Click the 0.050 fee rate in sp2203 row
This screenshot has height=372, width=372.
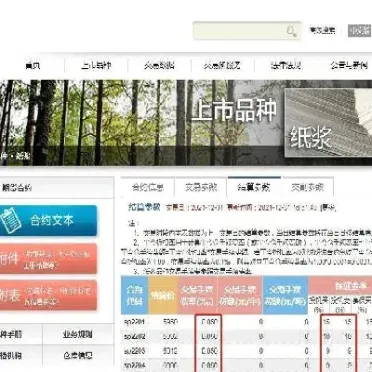(x=209, y=351)
